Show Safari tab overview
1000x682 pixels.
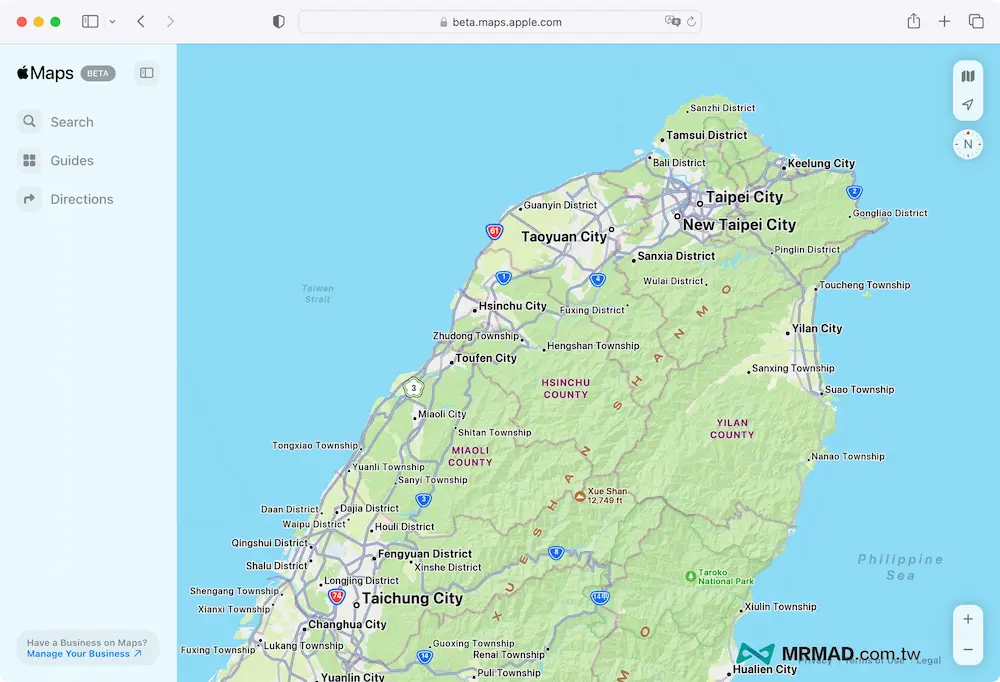(976, 21)
